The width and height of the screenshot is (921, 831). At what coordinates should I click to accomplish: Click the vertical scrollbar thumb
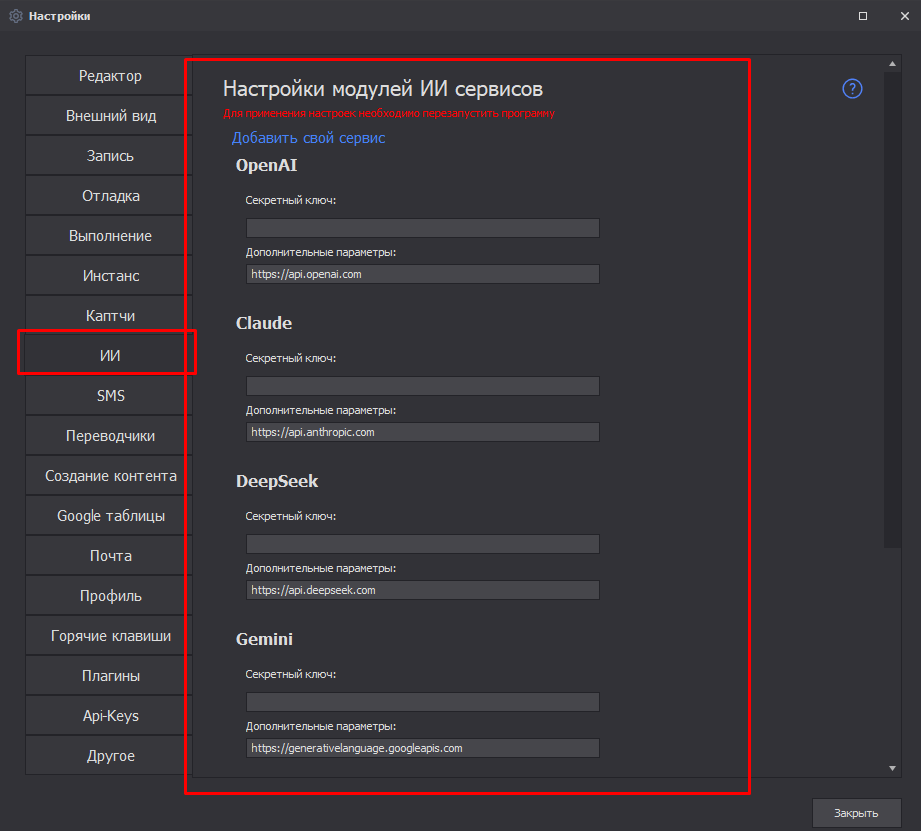click(x=892, y=310)
